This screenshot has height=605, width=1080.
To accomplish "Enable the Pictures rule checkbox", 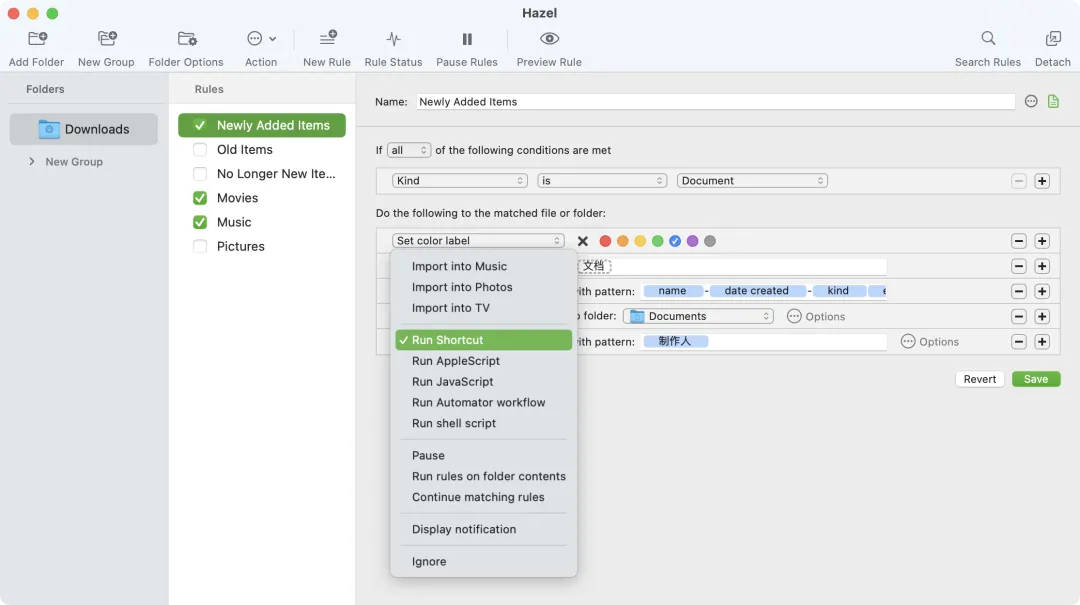I will [x=200, y=246].
